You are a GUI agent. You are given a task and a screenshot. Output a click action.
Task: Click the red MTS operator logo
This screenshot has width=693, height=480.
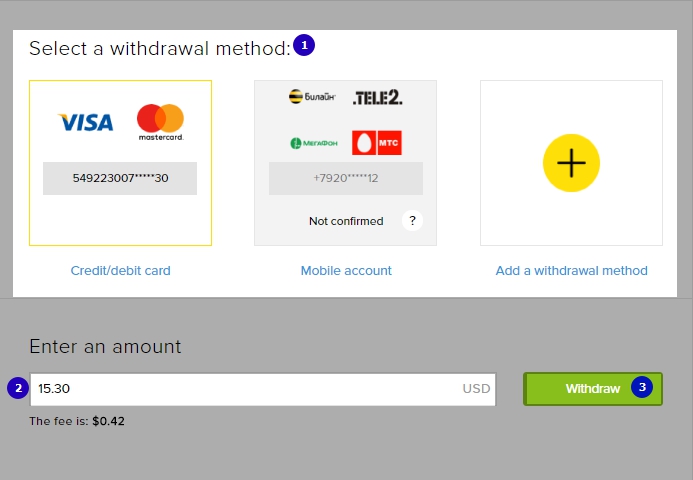[x=377, y=143]
